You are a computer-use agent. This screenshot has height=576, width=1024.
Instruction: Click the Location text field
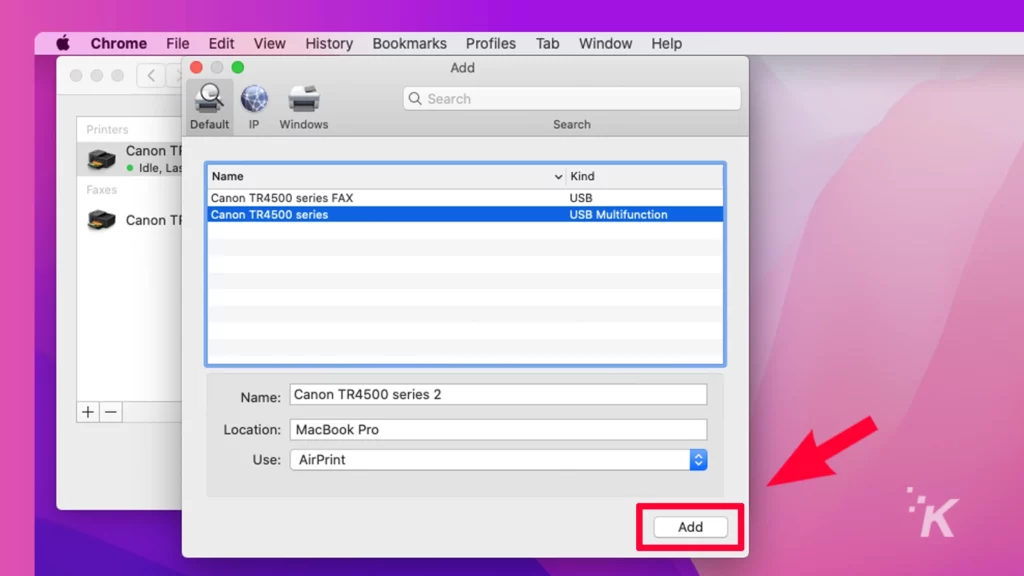[498, 430]
